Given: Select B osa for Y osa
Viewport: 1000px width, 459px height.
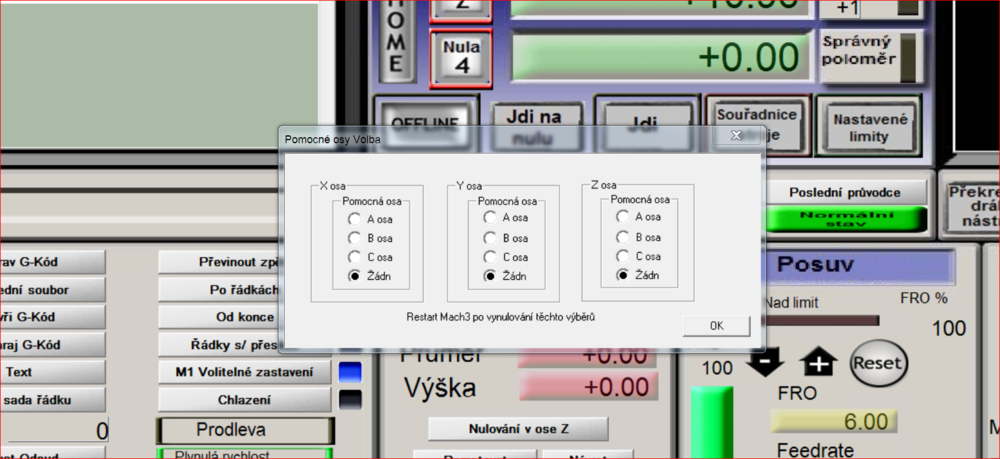Looking at the screenshot, I should pos(489,238).
